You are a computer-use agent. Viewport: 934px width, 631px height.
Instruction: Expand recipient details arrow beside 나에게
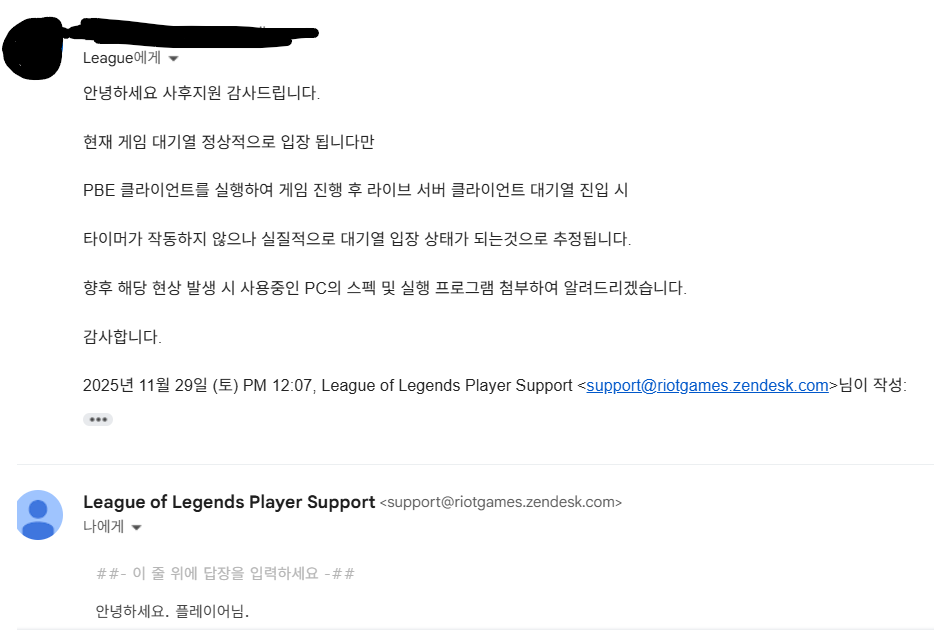(x=136, y=527)
